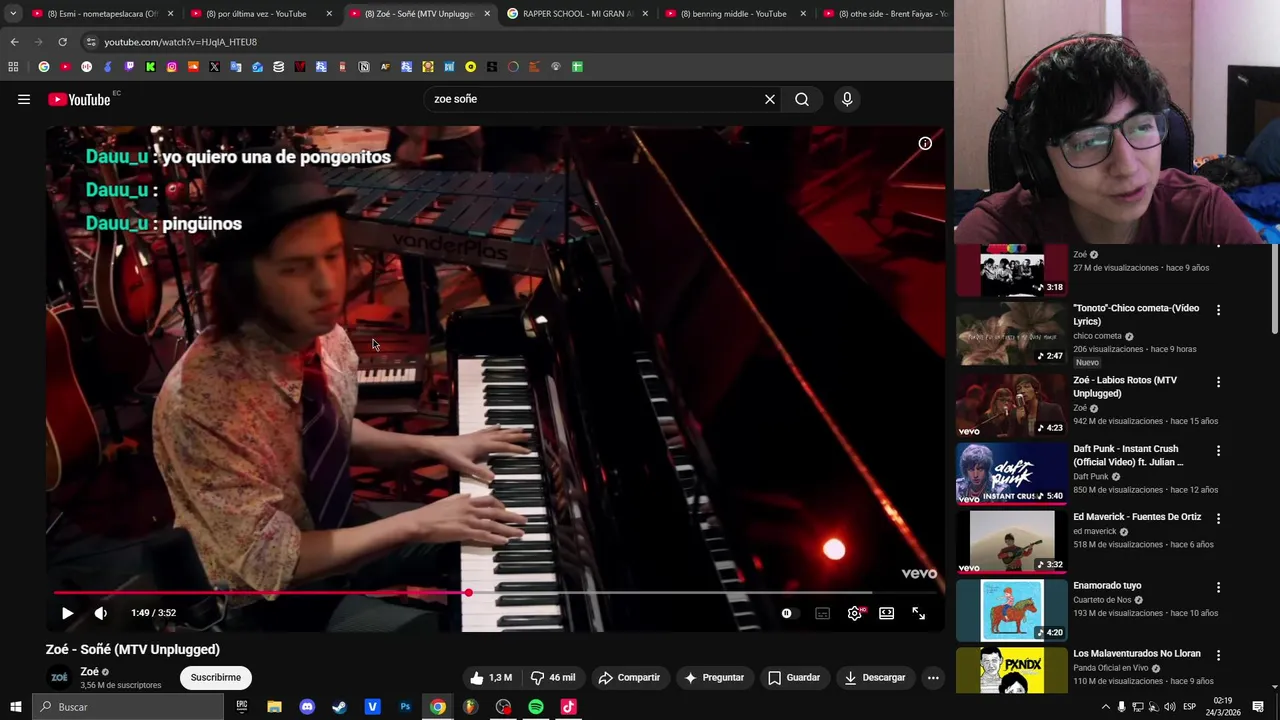Start voice search with the microphone
This screenshot has height=720, width=1280.
tap(847, 99)
